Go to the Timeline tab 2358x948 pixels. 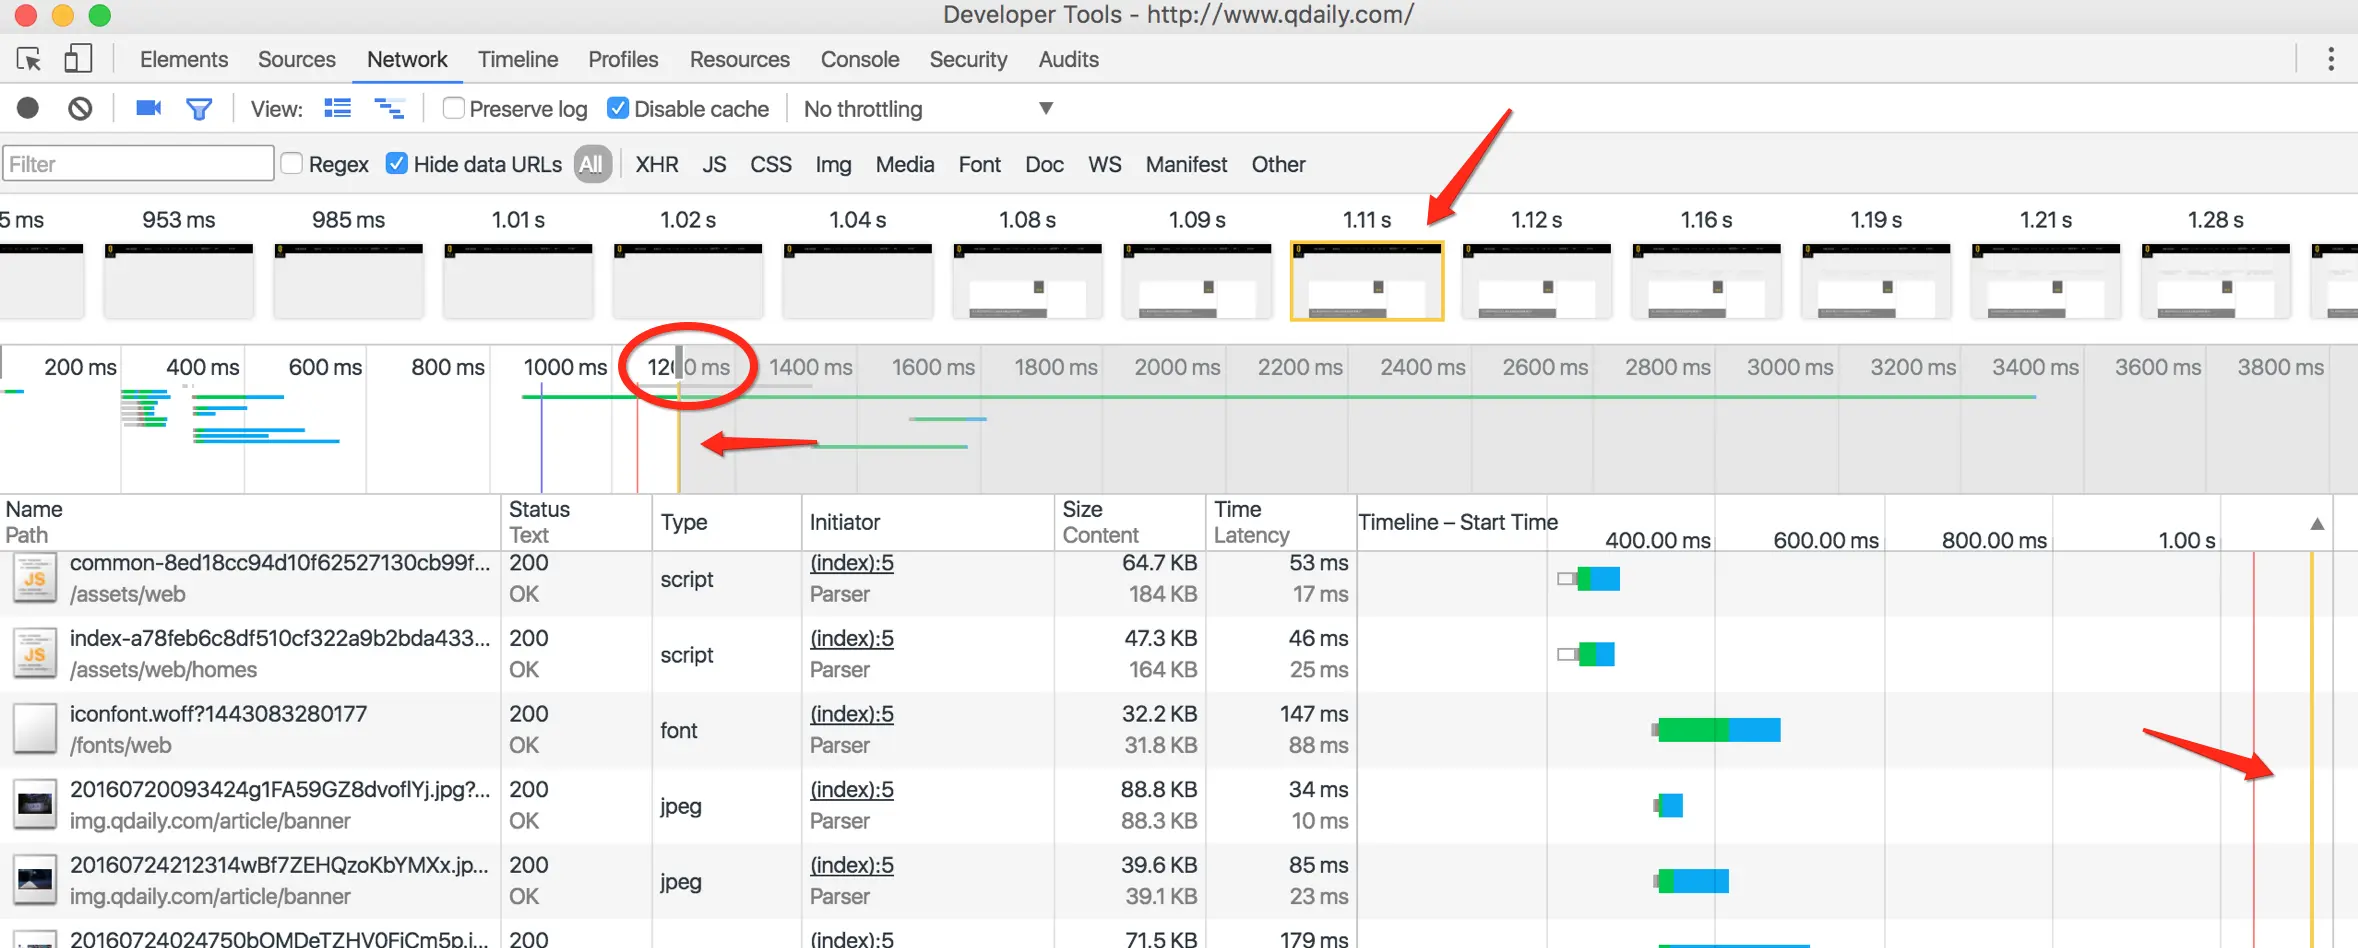coord(518,60)
